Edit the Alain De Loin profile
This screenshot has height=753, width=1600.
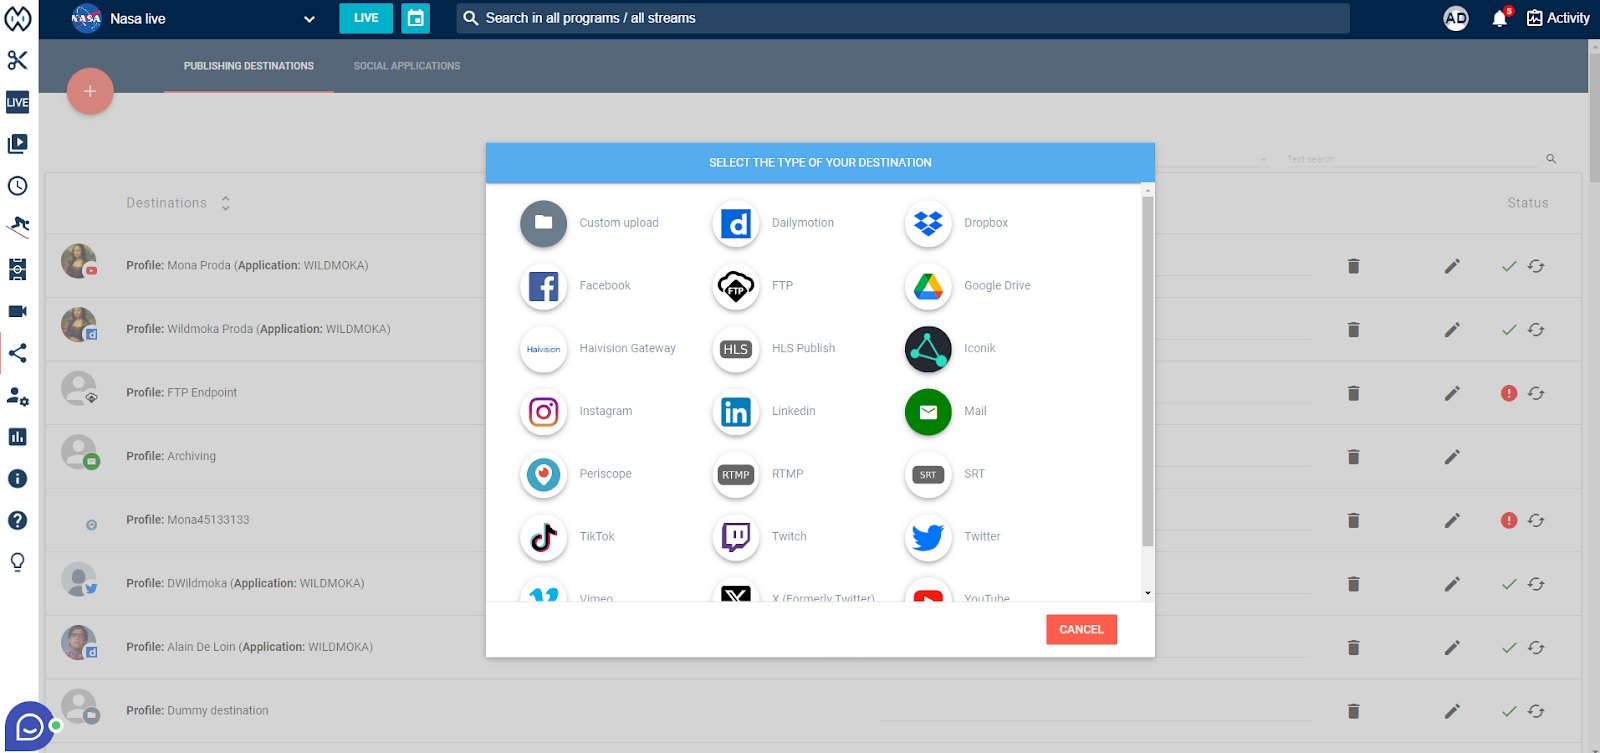[1452, 648]
